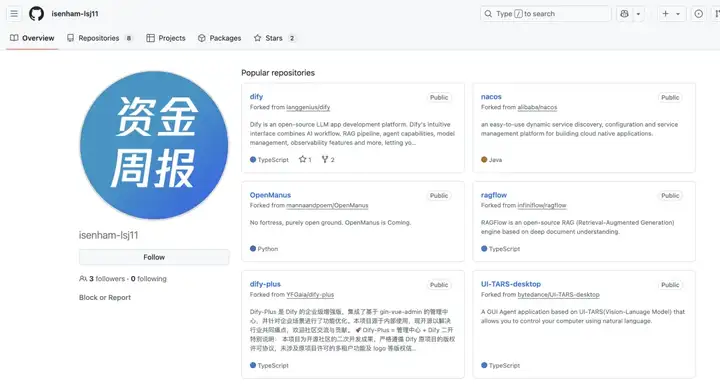The width and height of the screenshot is (720, 390).
Task: Click the Stars count badge 2
Action: pyautogui.click(x=292, y=38)
